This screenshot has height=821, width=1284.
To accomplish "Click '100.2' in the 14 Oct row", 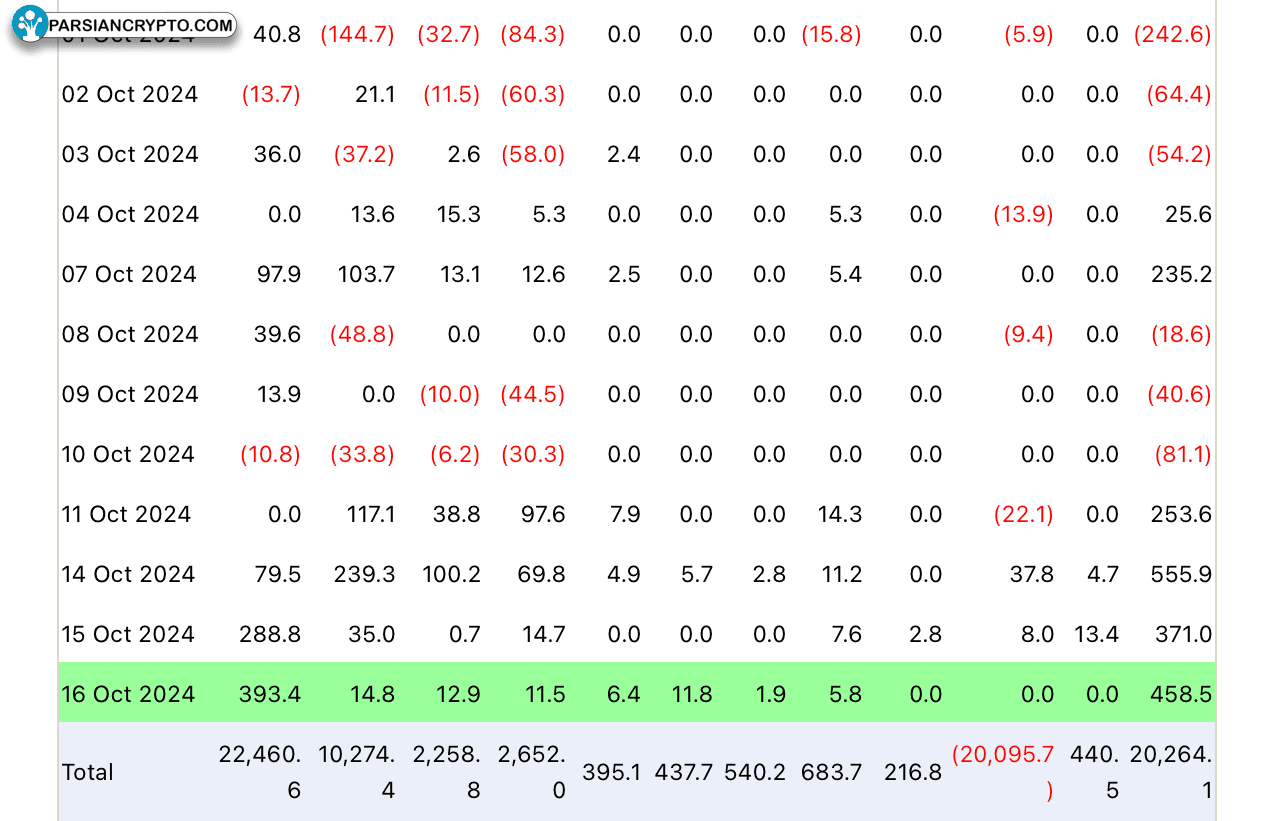I will (452, 574).
